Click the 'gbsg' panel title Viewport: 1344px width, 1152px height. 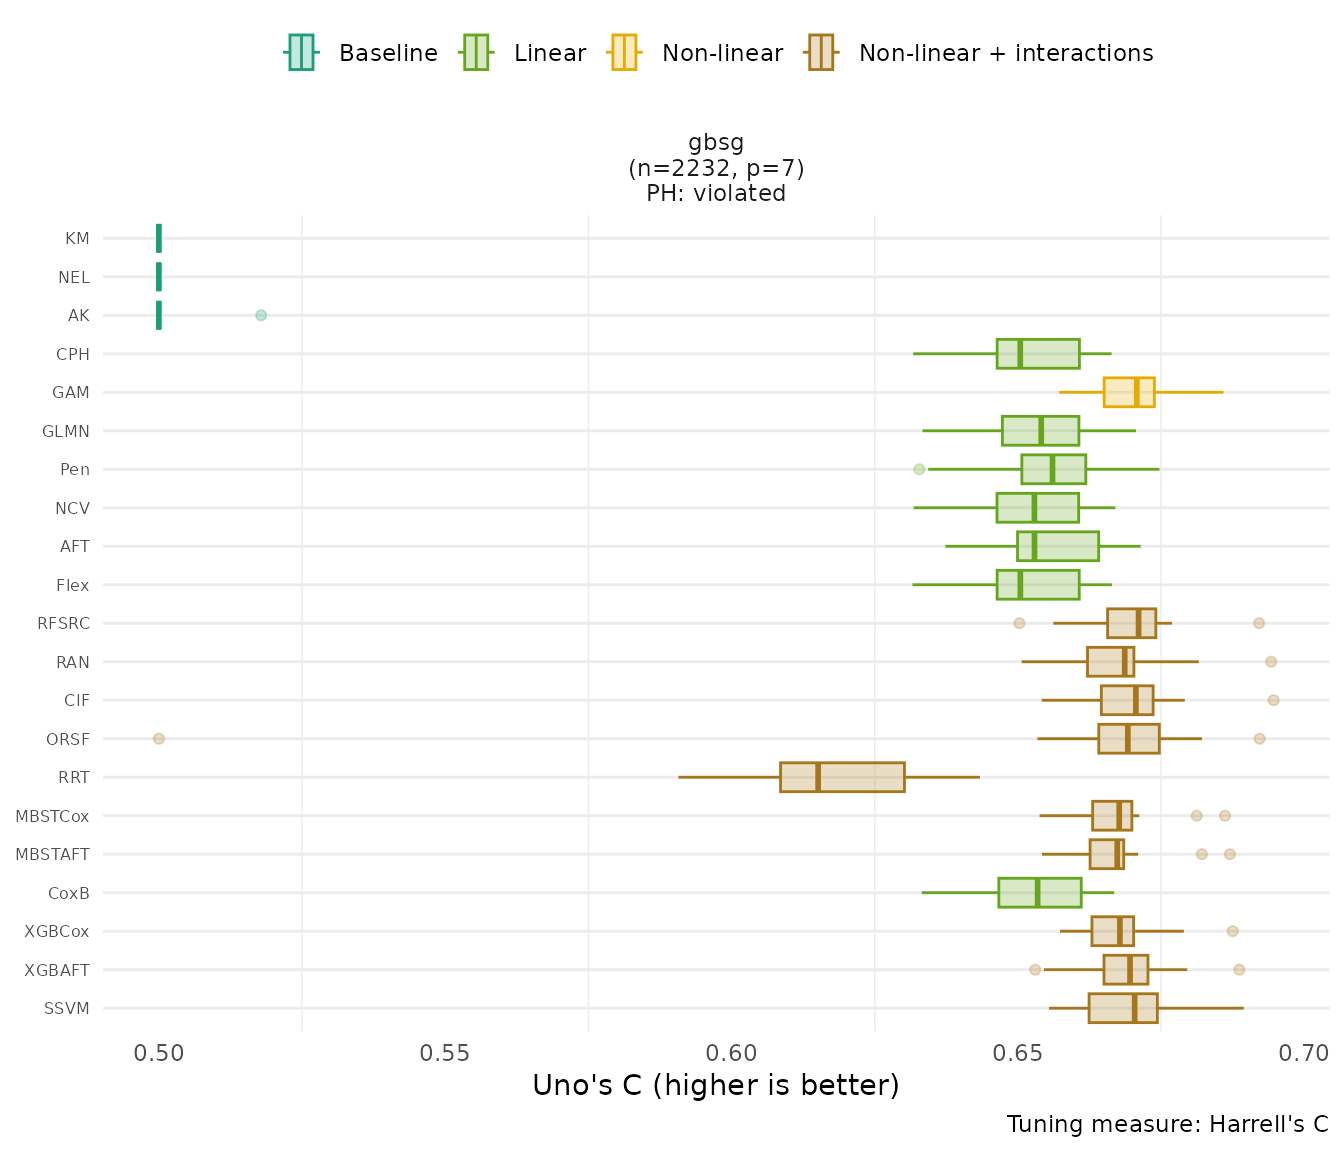pos(716,143)
